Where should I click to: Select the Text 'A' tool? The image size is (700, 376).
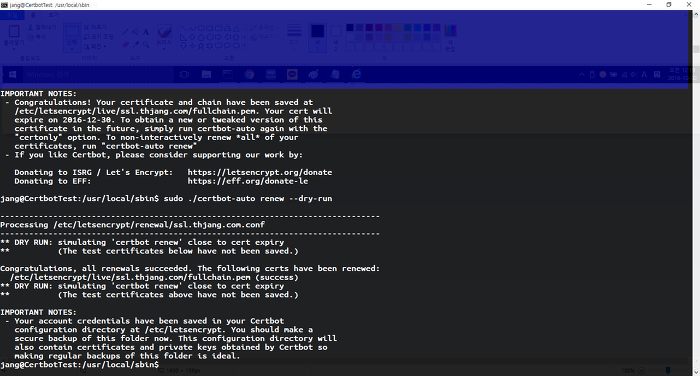tap(146, 32)
